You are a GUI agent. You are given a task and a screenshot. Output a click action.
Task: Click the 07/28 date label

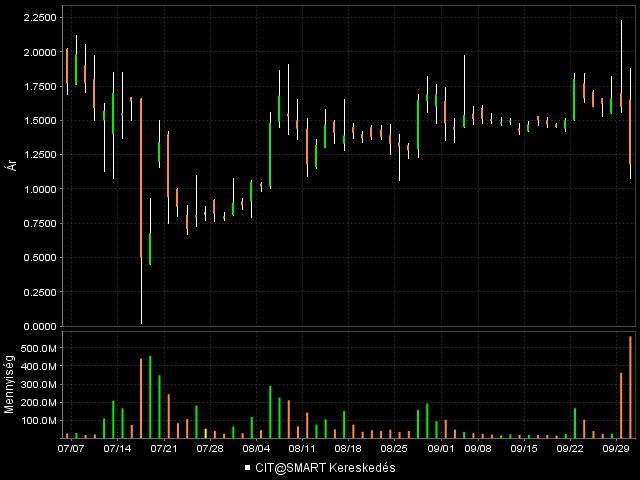[x=210, y=449]
